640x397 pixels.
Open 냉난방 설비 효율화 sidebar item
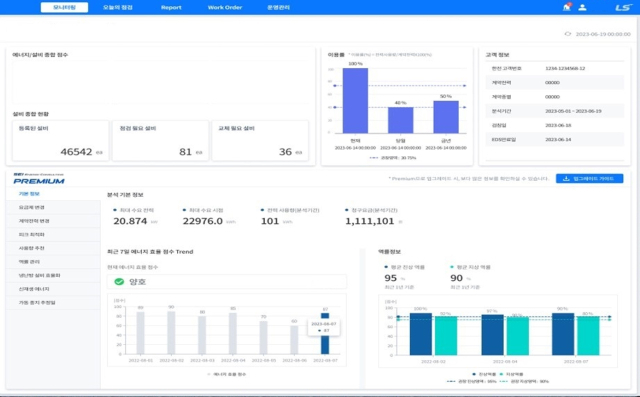[x=53, y=275]
